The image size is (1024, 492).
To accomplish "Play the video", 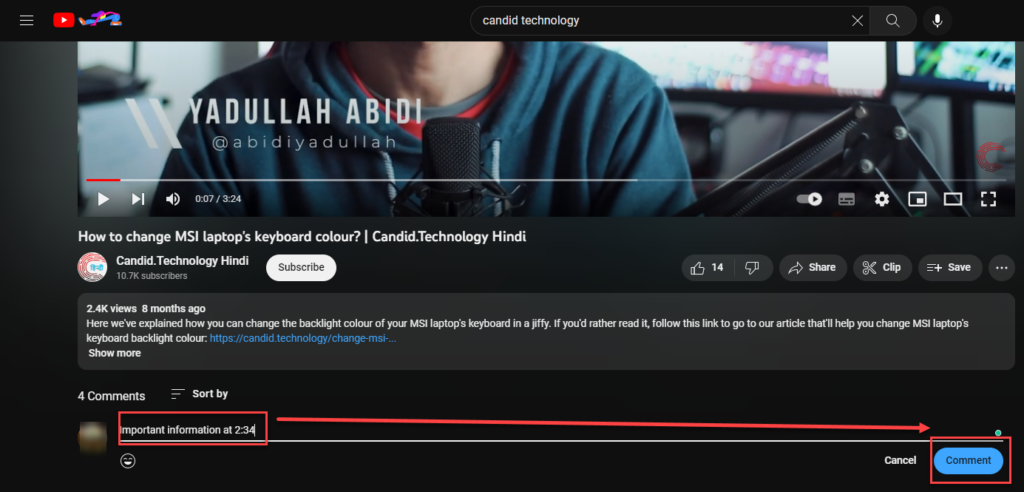I will pos(103,199).
